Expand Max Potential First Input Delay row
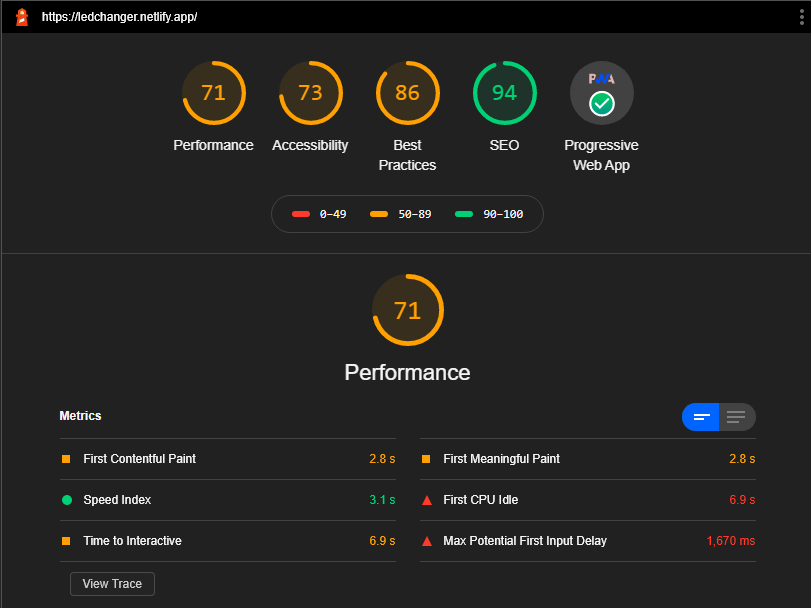 click(588, 541)
